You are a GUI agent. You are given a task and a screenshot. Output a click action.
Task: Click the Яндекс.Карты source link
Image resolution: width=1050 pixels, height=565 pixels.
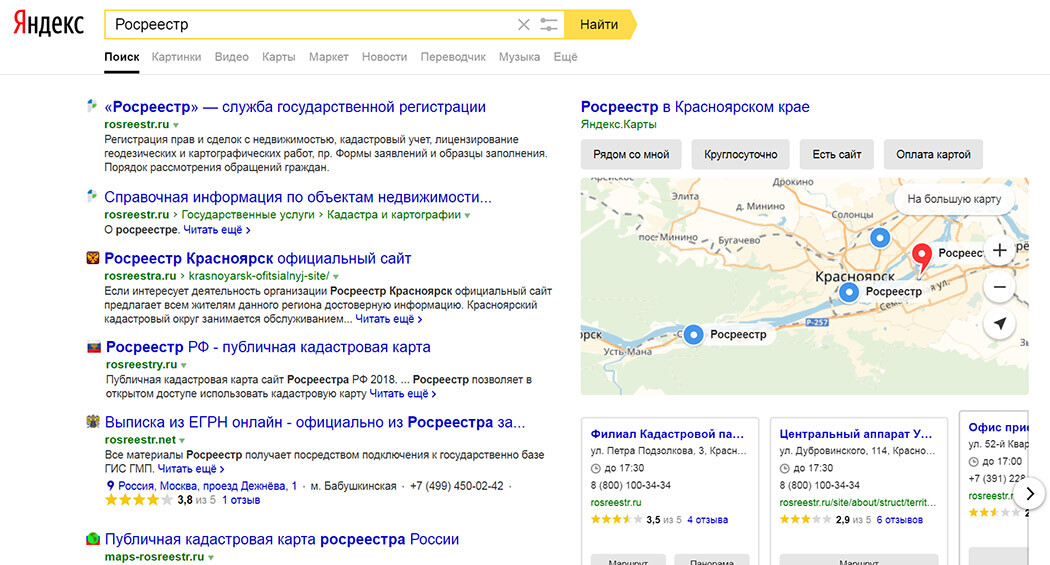(x=619, y=125)
